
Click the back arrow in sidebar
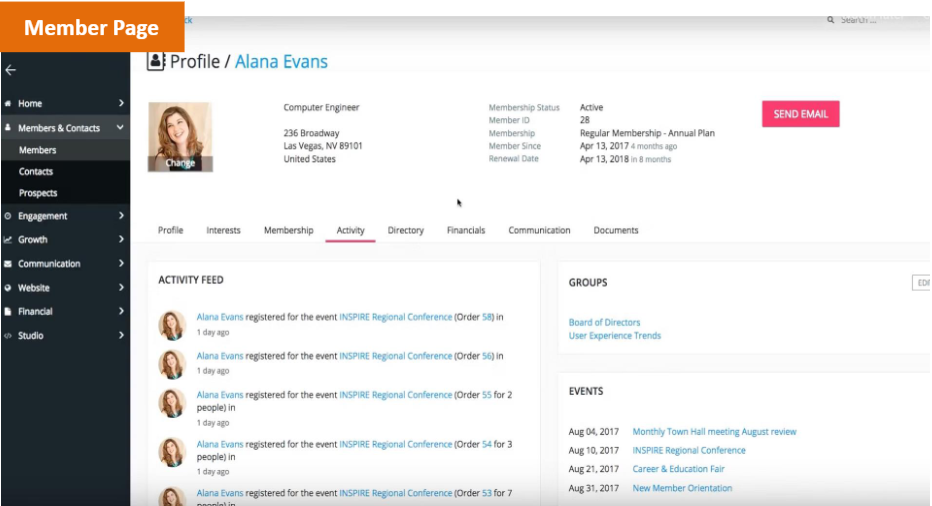coord(11,70)
